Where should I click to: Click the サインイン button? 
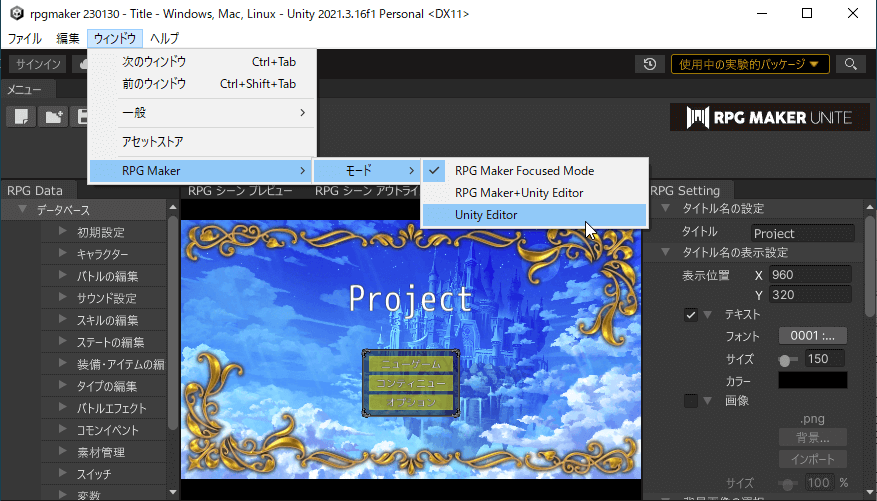38,64
